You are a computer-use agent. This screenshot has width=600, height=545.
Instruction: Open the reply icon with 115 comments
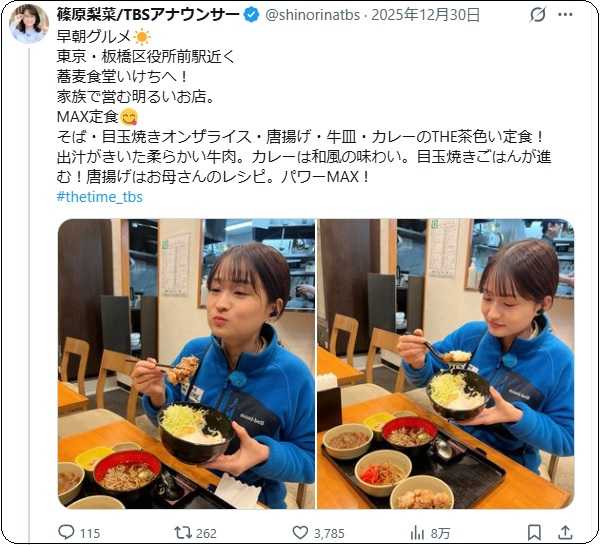(66, 532)
